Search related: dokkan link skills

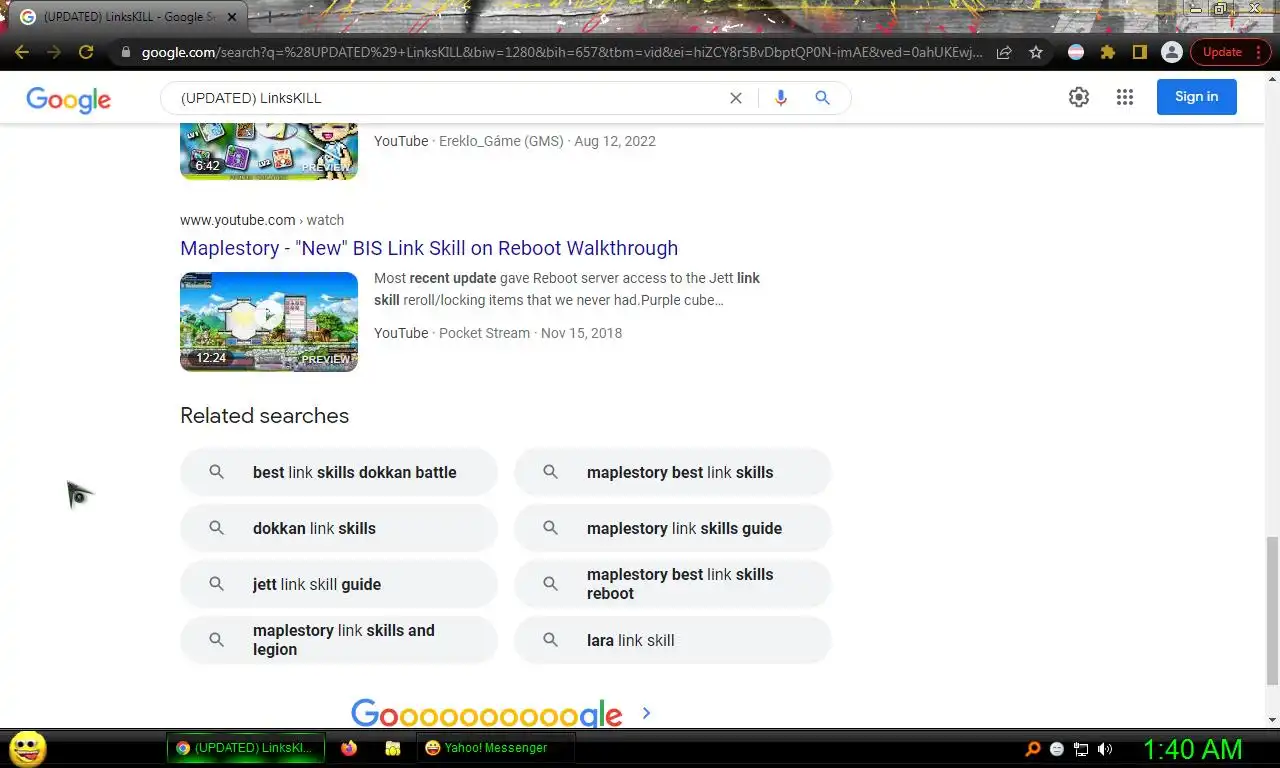(339, 528)
